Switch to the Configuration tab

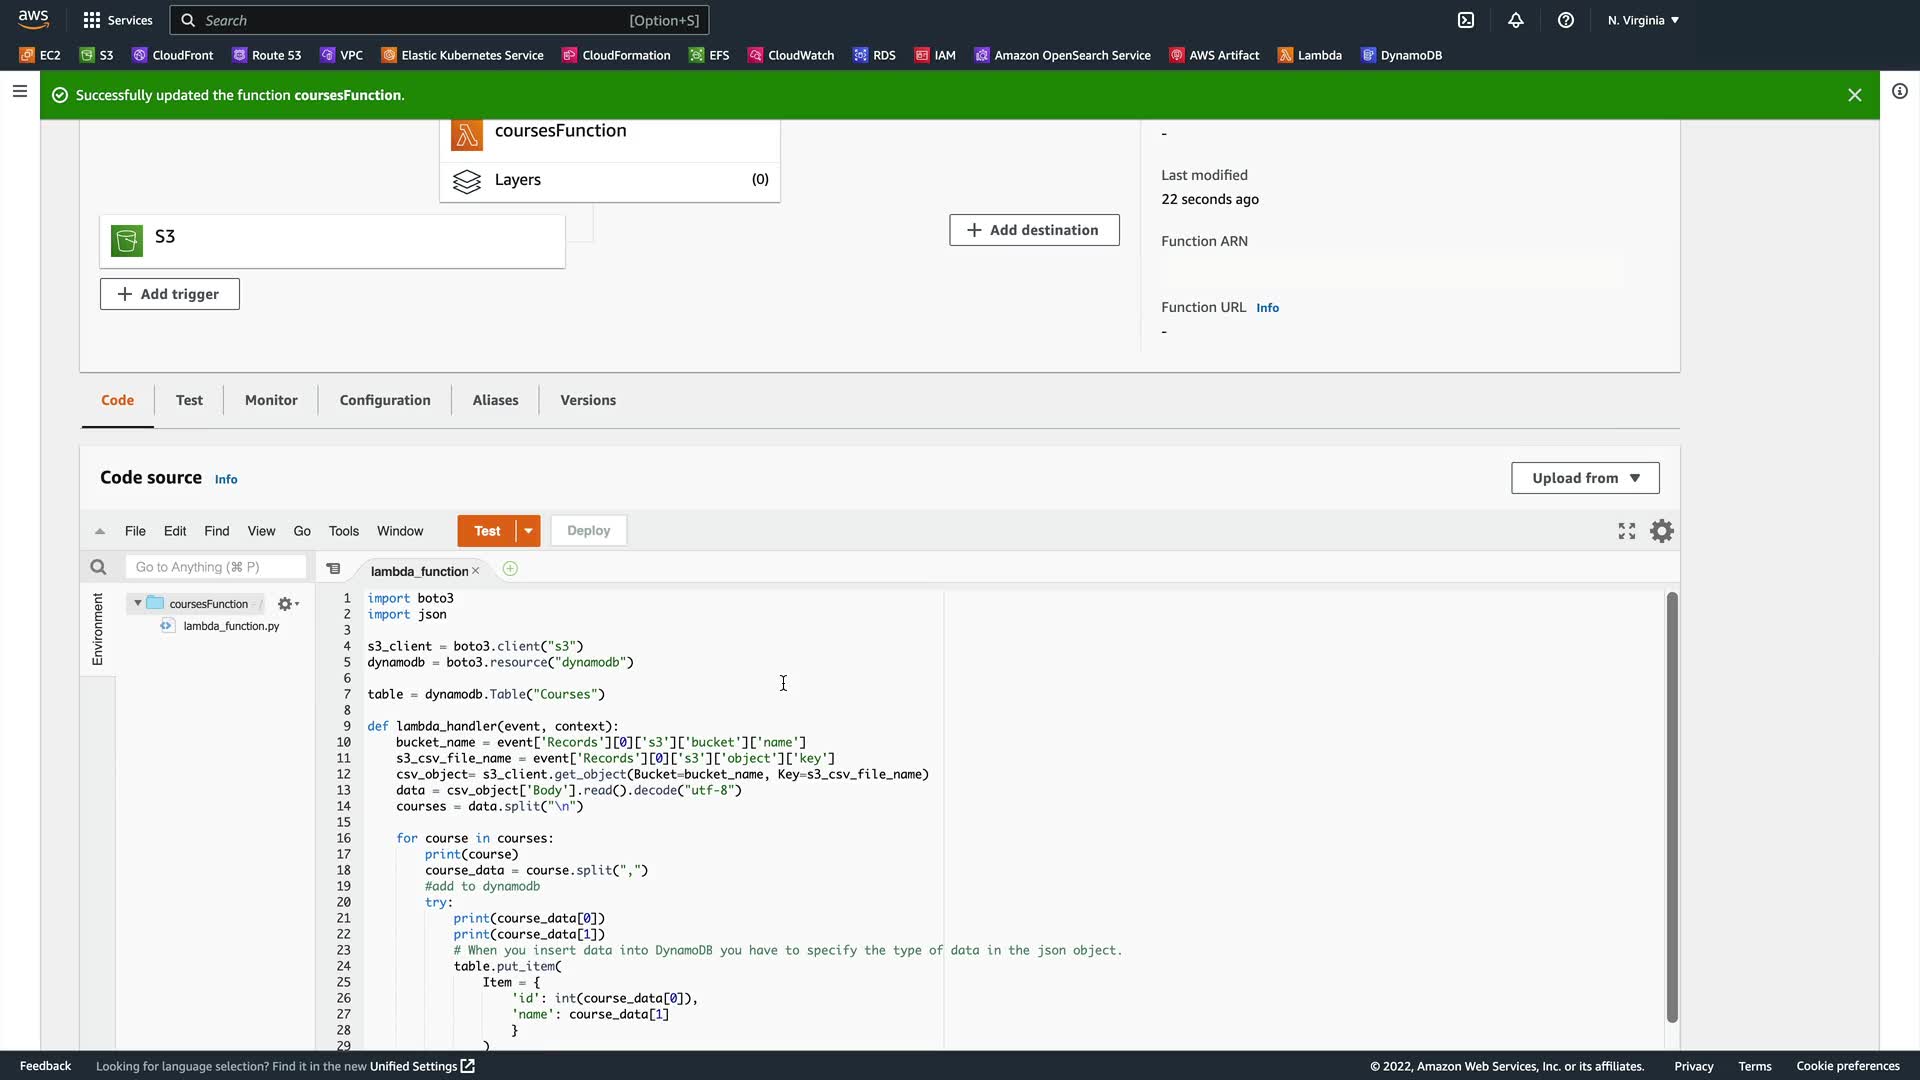(x=385, y=400)
